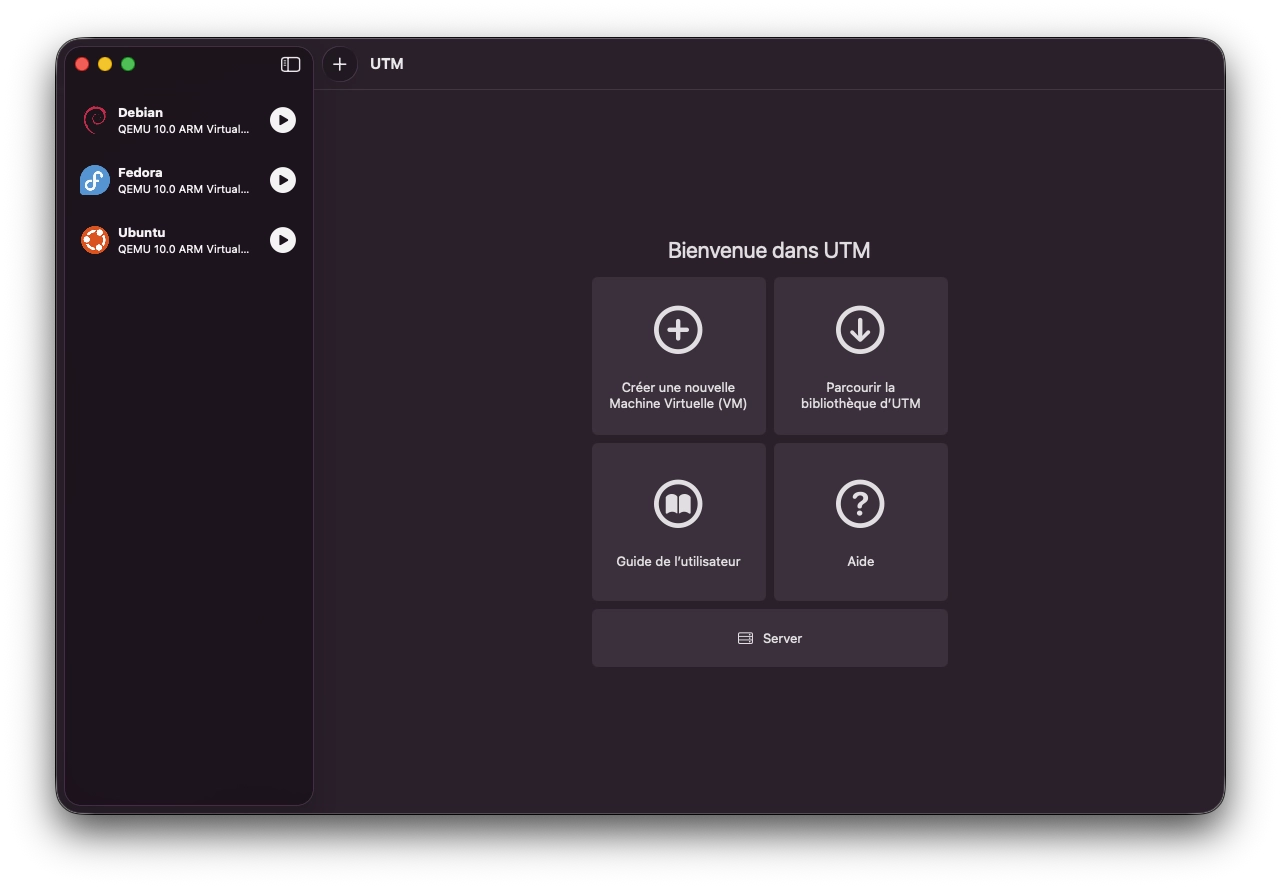Select the Ubuntu entry name

point(142,232)
